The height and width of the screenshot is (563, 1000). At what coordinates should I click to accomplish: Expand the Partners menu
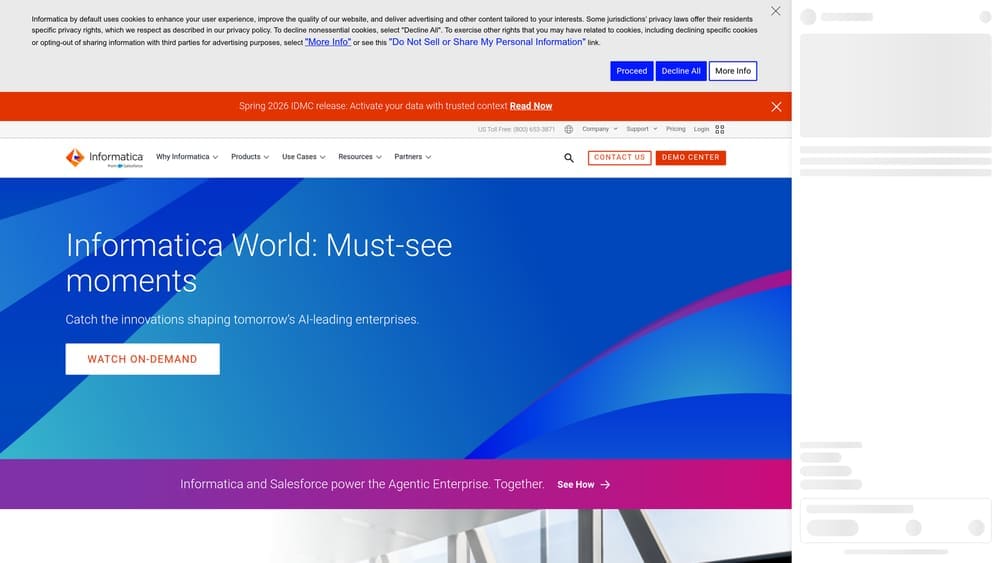click(413, 157)
